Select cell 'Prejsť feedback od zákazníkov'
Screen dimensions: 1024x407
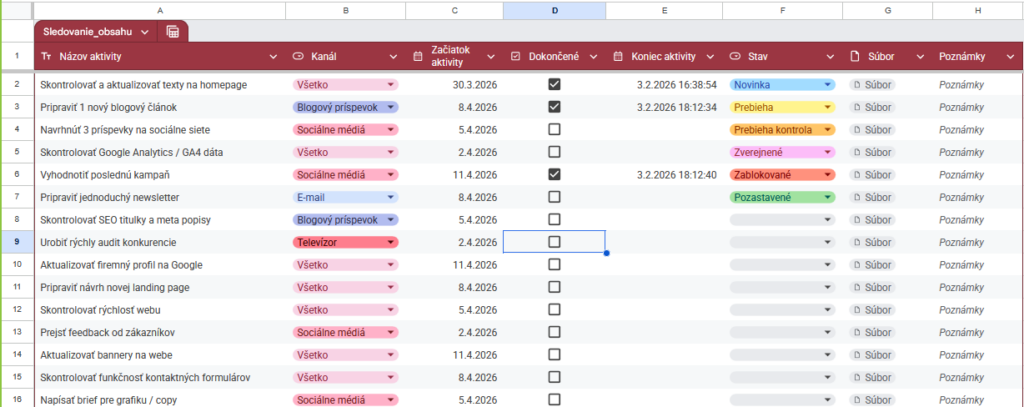tap(160, 333)
